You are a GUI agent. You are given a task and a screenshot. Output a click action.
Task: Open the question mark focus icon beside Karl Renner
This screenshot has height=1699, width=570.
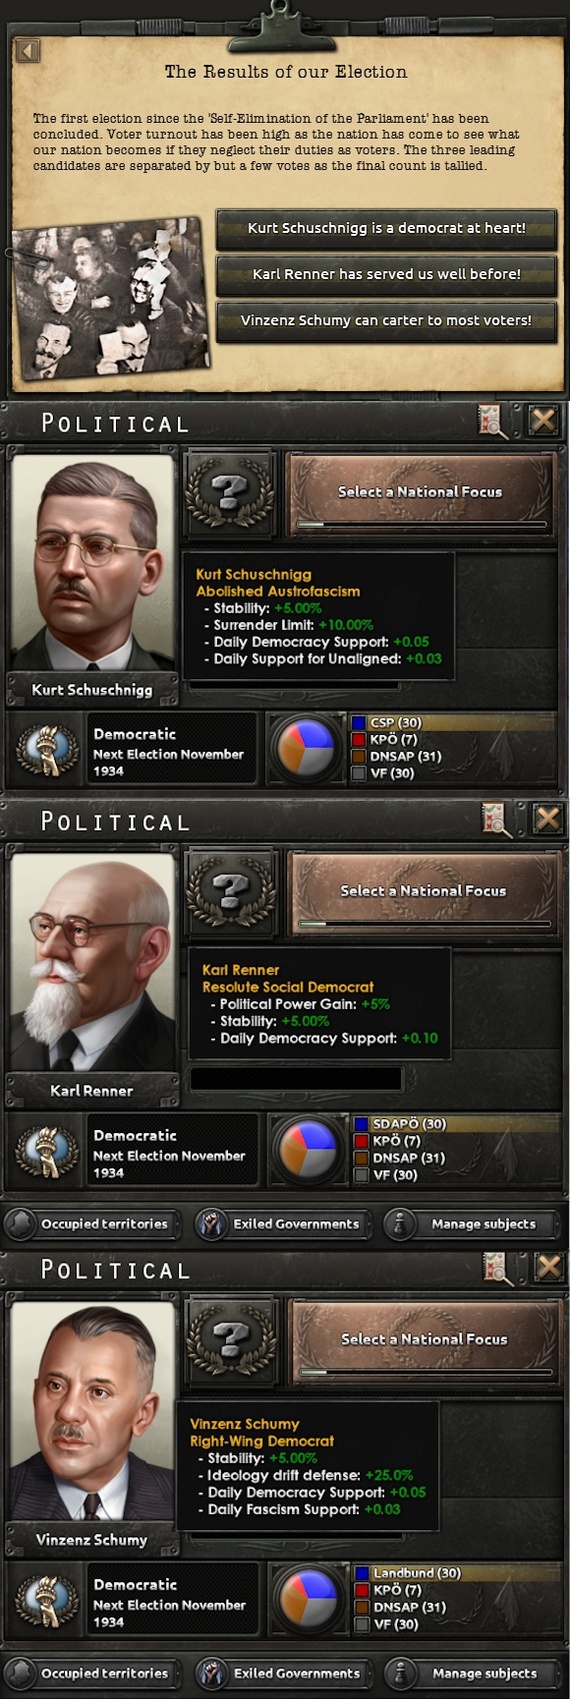coord(231,890)
